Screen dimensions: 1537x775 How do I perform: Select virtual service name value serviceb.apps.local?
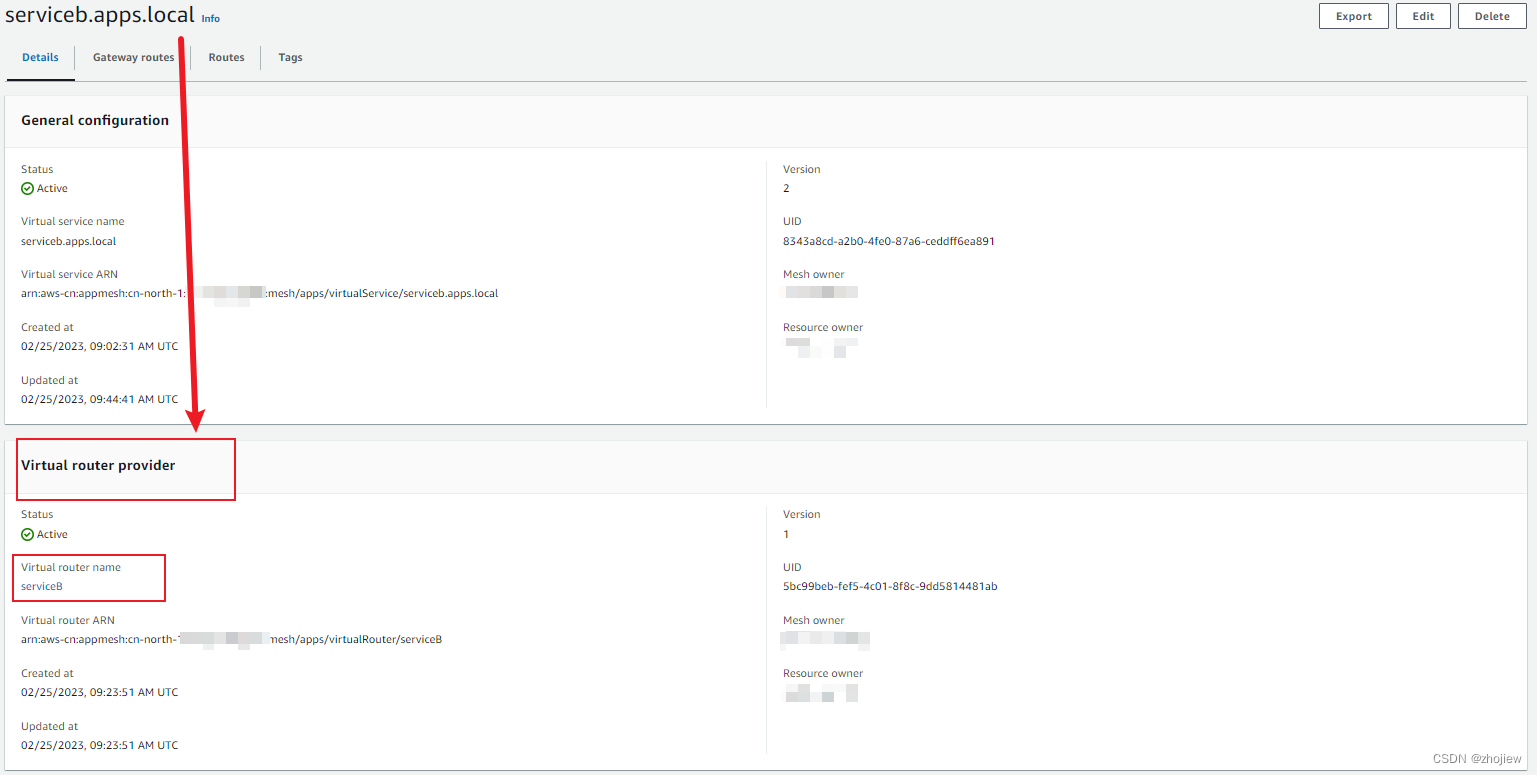69,241
